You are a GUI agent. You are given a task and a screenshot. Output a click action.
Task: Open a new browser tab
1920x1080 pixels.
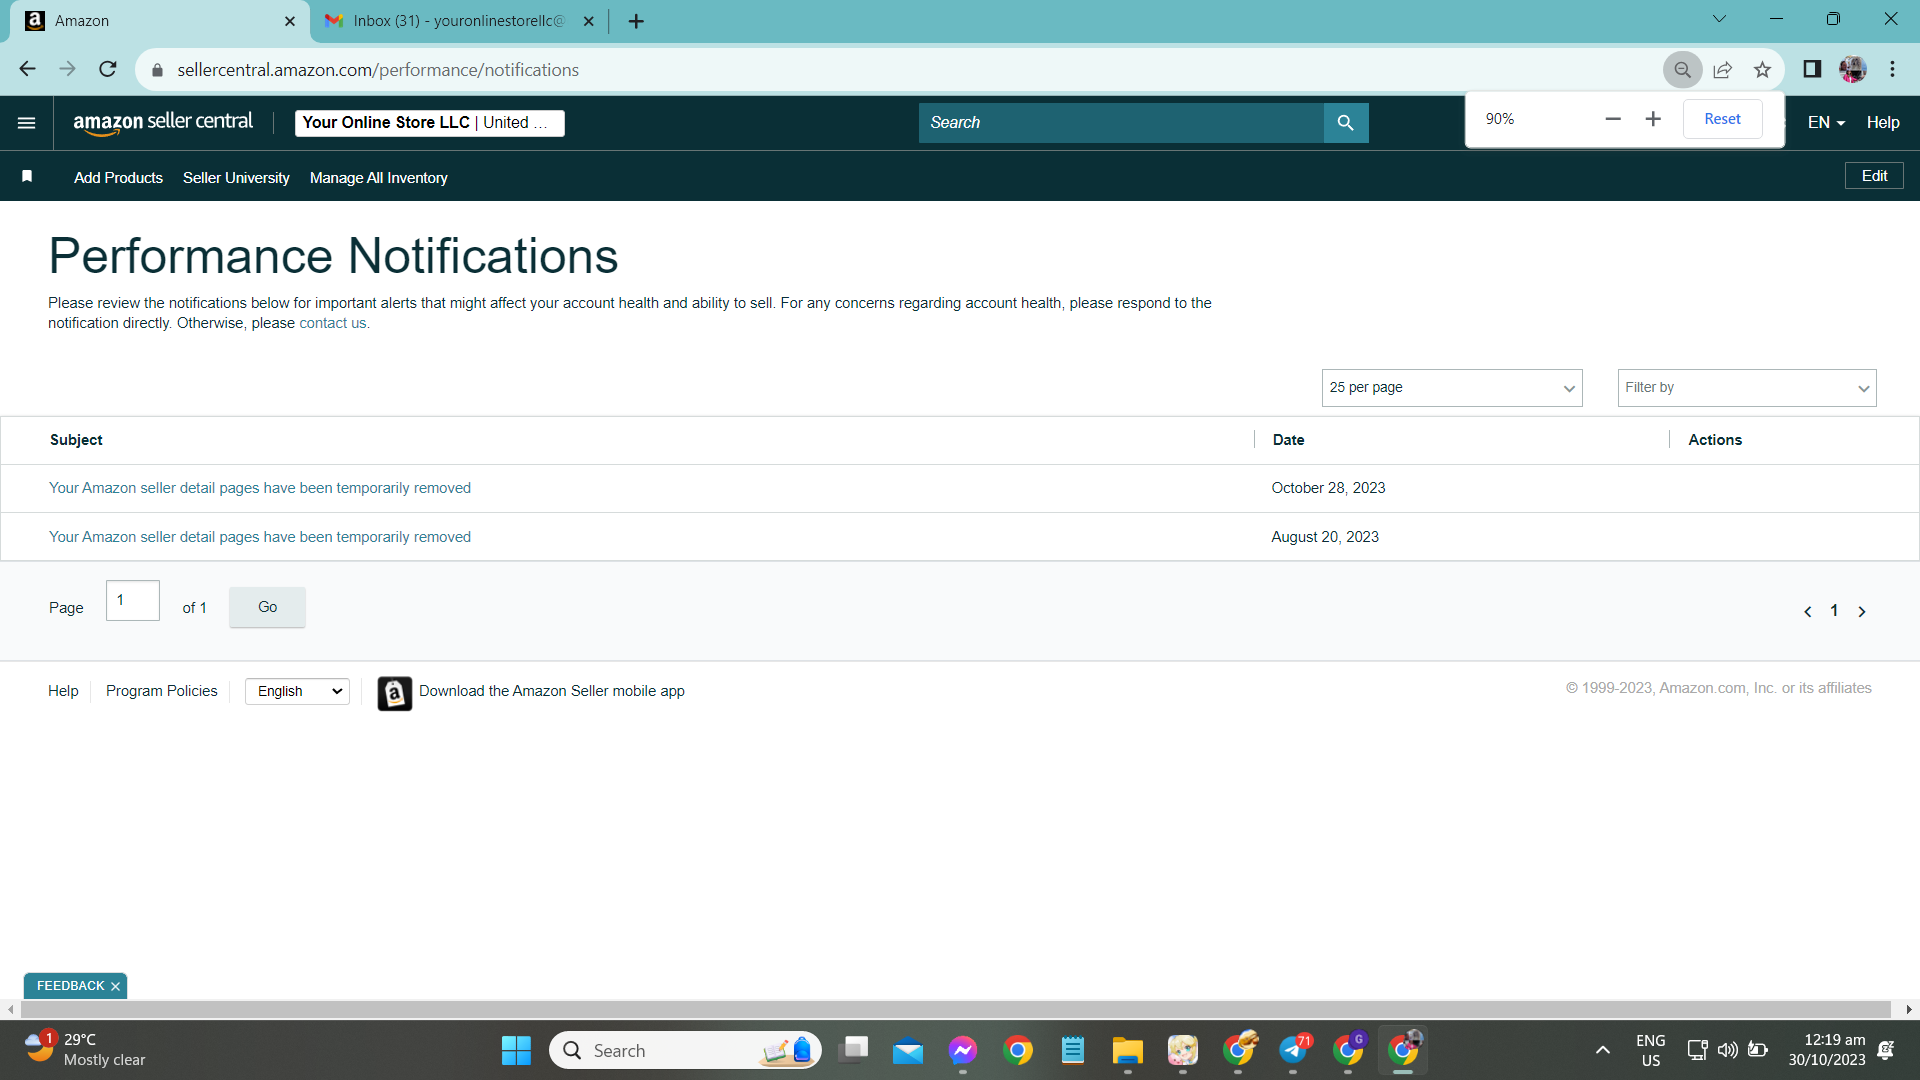click(636, 21)
